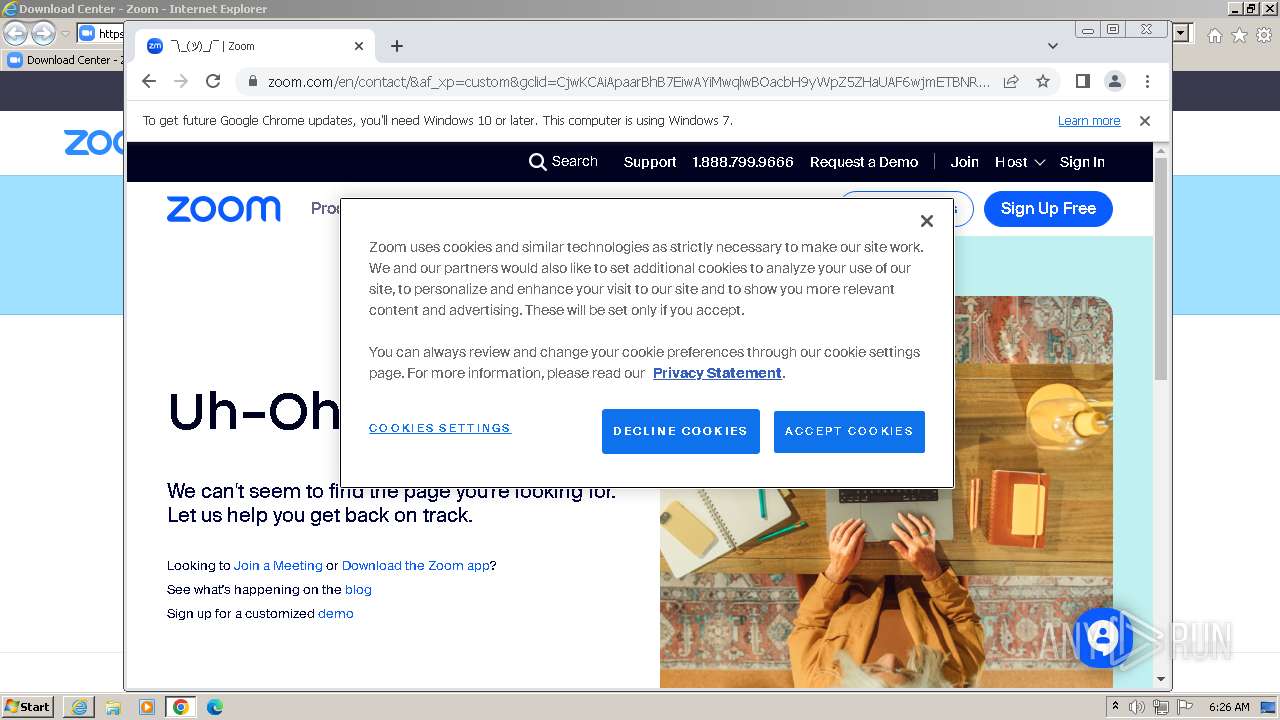
Task: Click the magnifier Search in Zoom header
Action: pyautogui.click(x=563, y=162)
